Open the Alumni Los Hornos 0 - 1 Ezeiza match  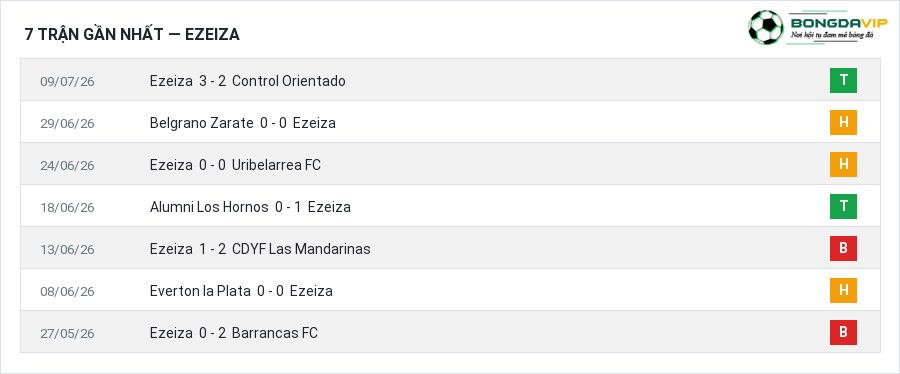tap(250, 207)
